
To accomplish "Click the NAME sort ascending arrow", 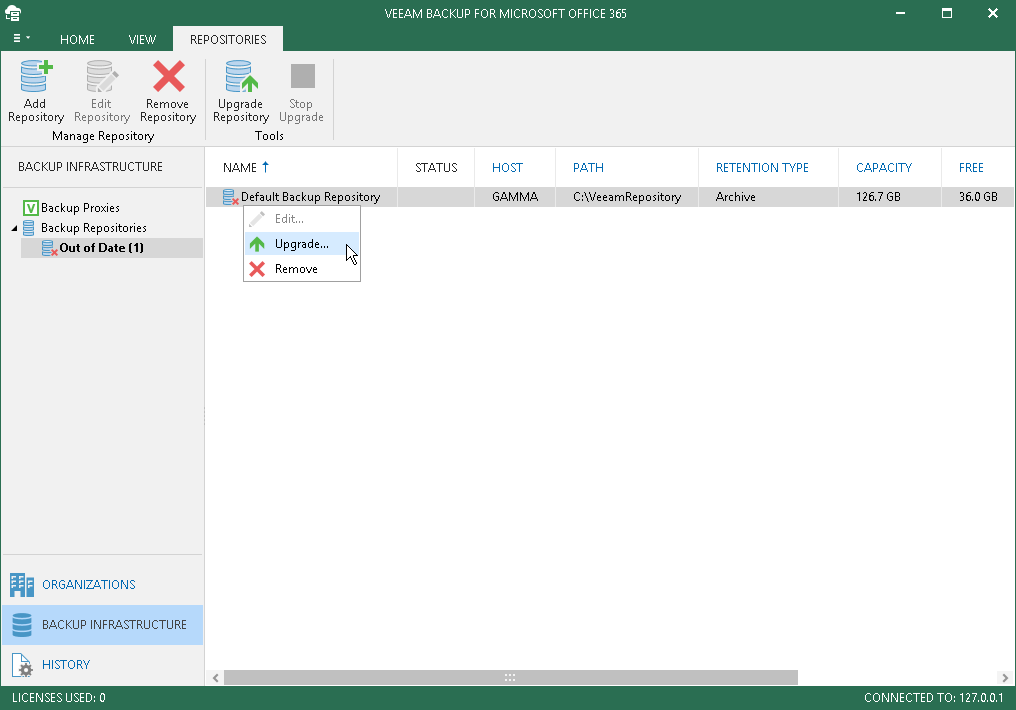I will pyautogui.click(x=265, y=167).
